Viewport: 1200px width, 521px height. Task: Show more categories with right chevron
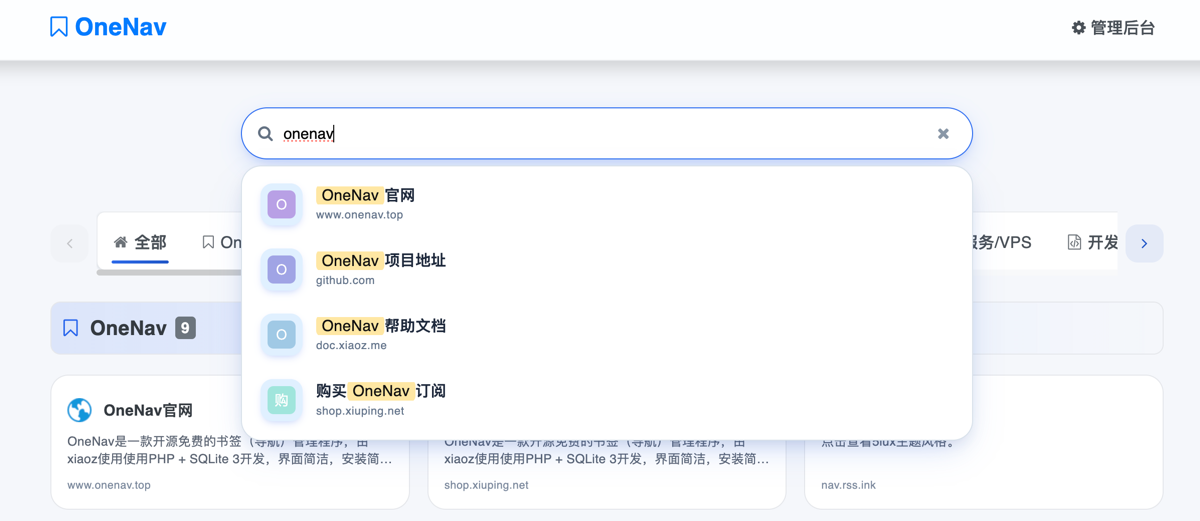tap(1144, 243)
